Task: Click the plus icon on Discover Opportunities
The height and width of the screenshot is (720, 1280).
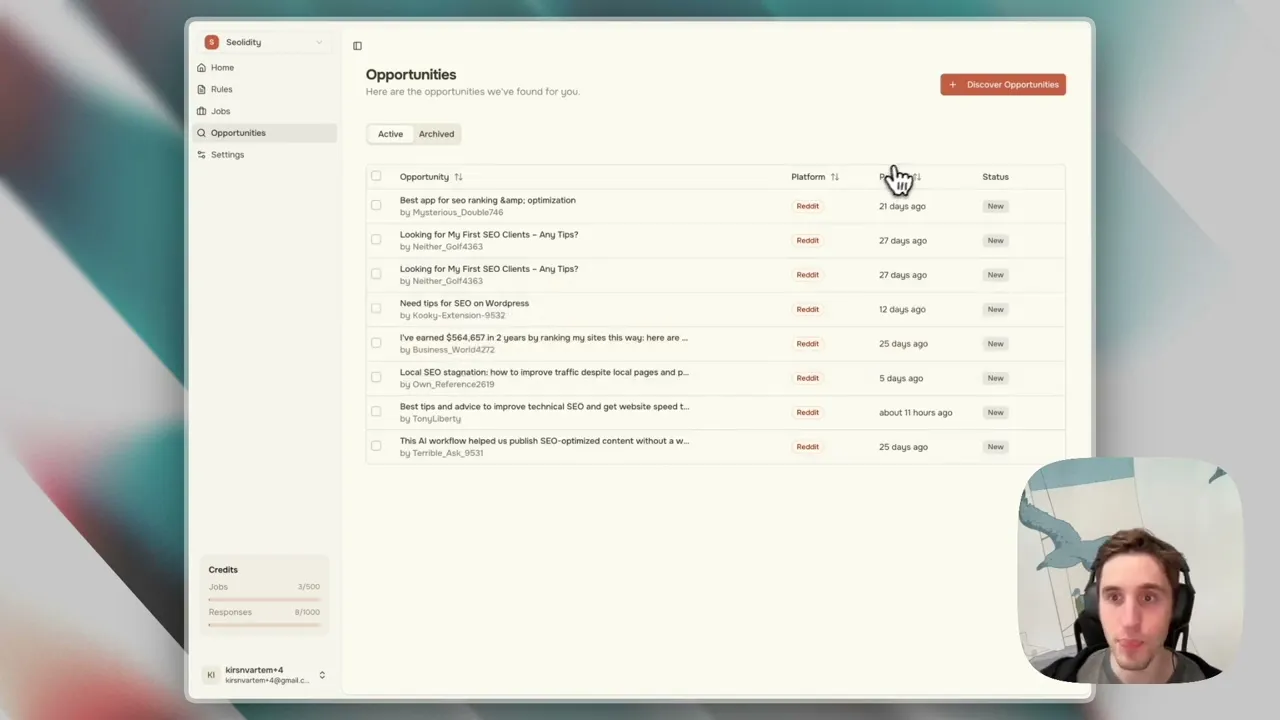Action: [x=953, y=85]
